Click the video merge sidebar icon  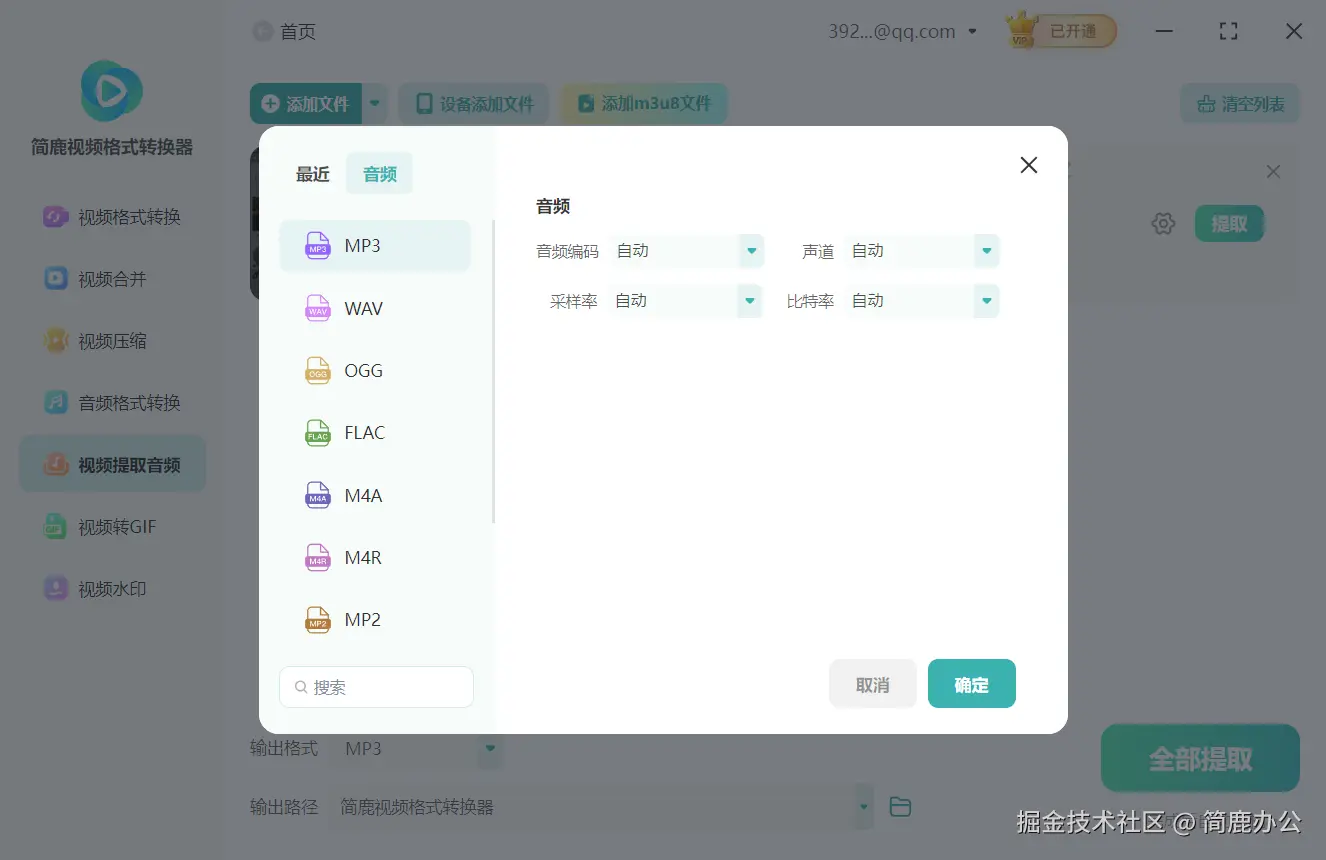tap(55, 279)
